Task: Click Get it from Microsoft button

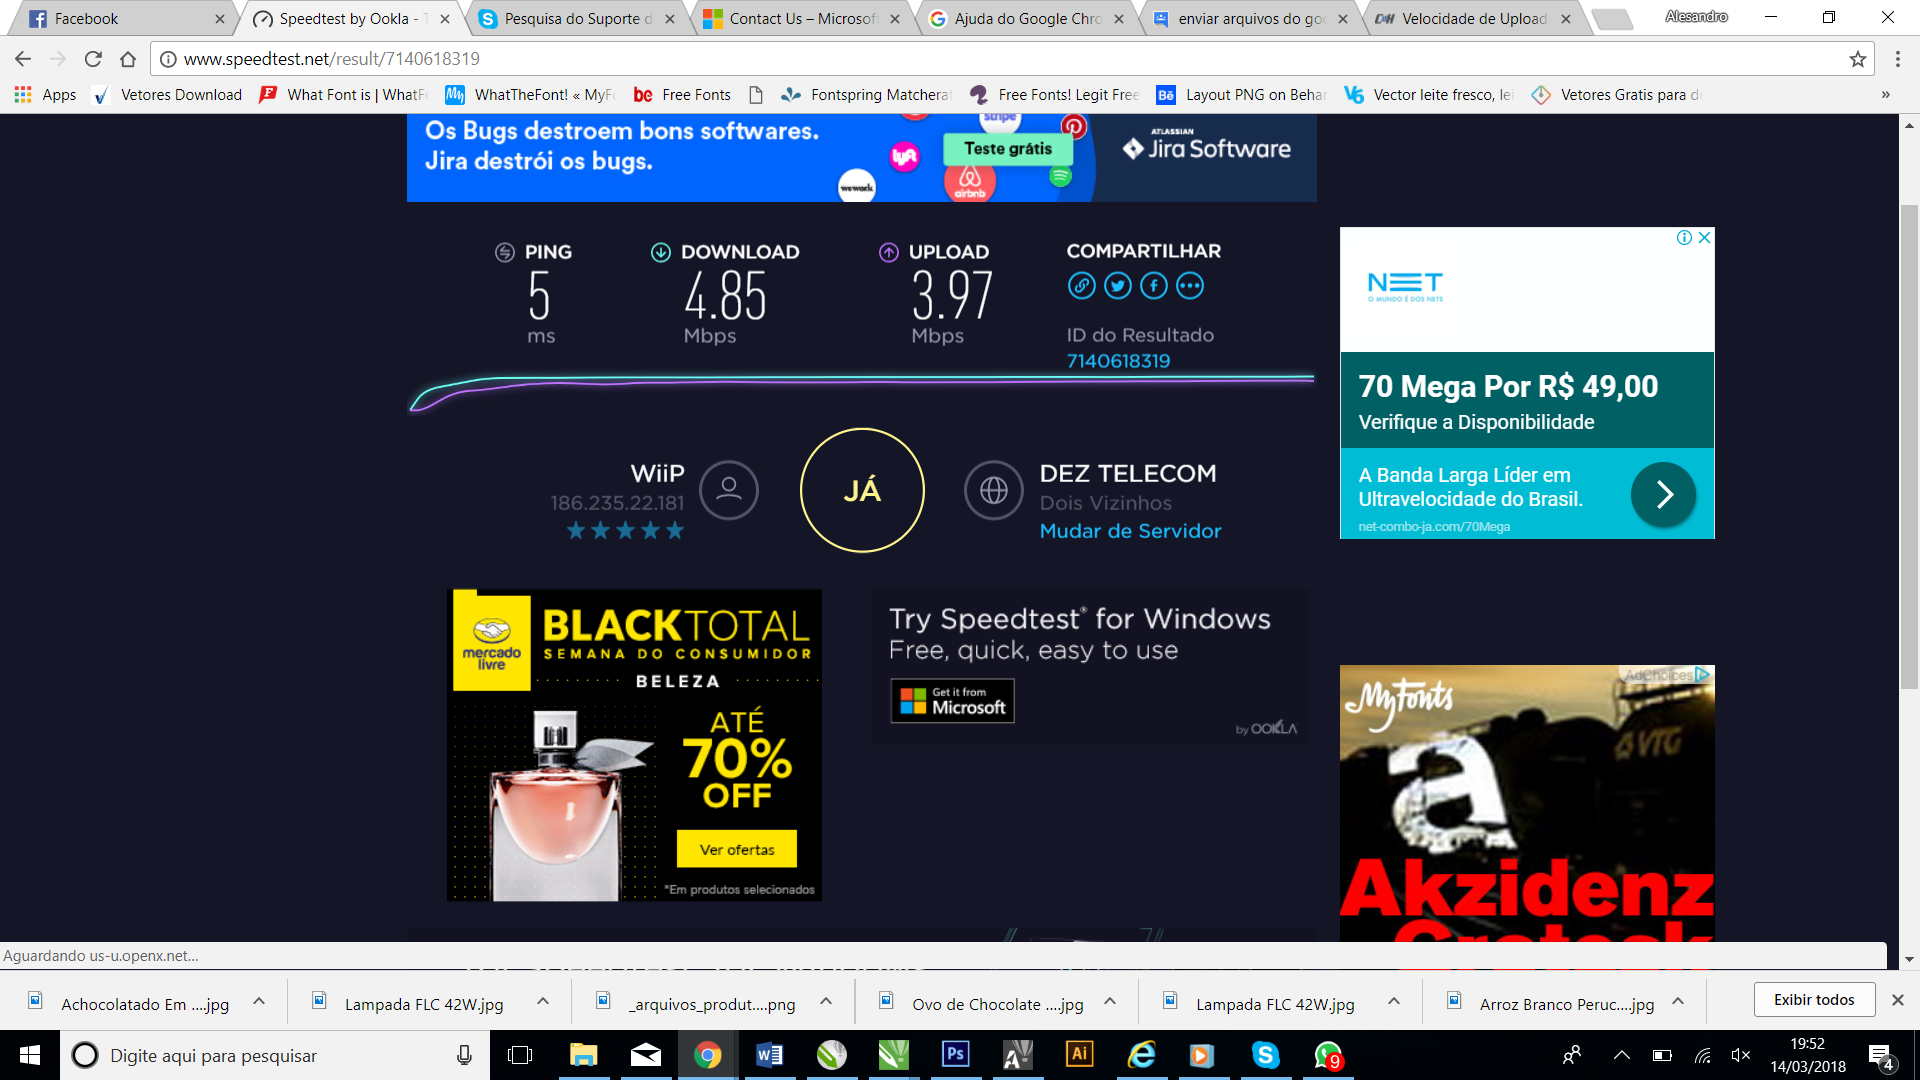Action: pyautogui.click(x=952, y=700)
